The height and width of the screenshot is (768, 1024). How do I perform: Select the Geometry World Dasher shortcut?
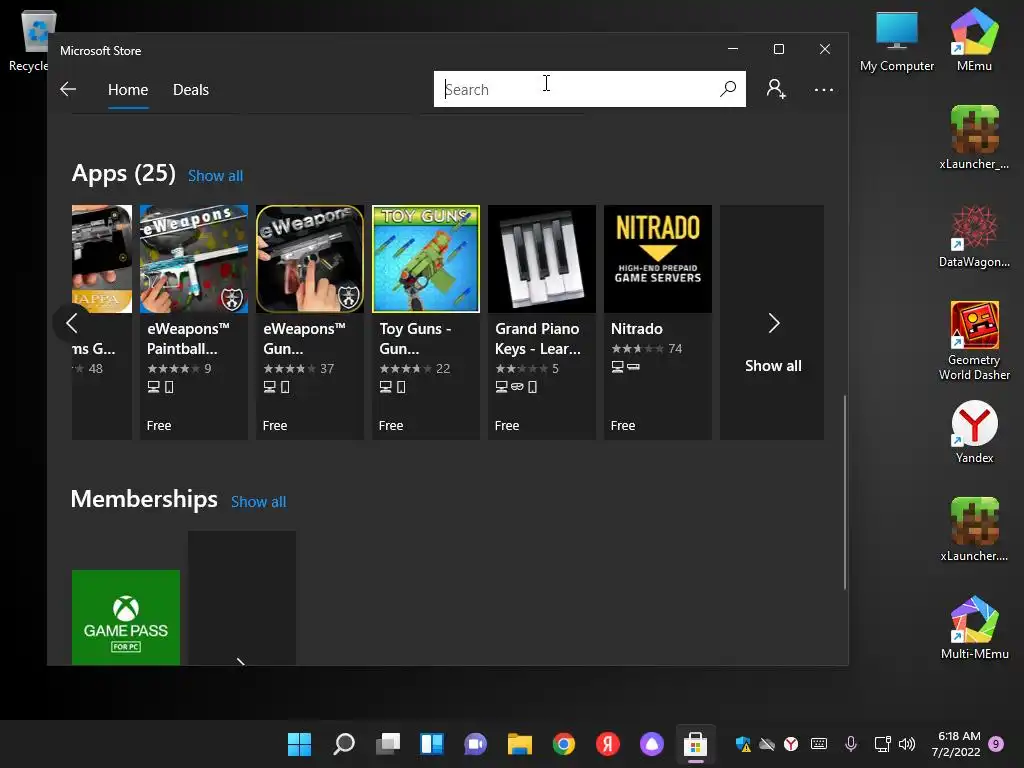pyautogui.click(x=974, y=341)
